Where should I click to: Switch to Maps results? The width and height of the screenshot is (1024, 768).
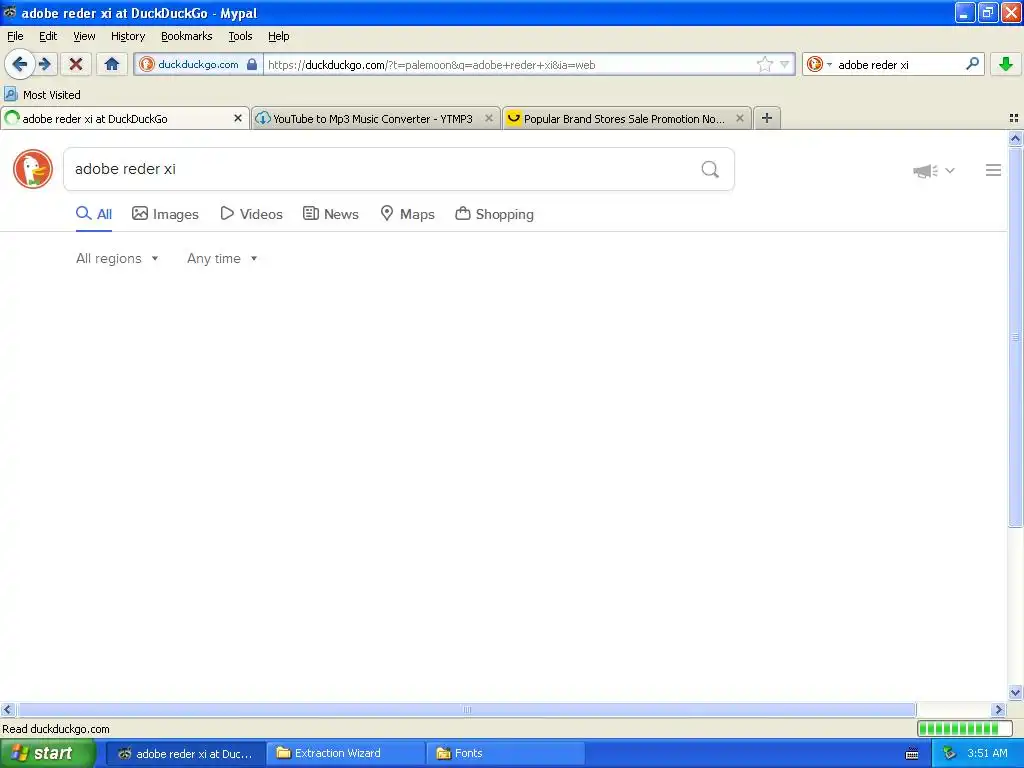pos(408,214)
